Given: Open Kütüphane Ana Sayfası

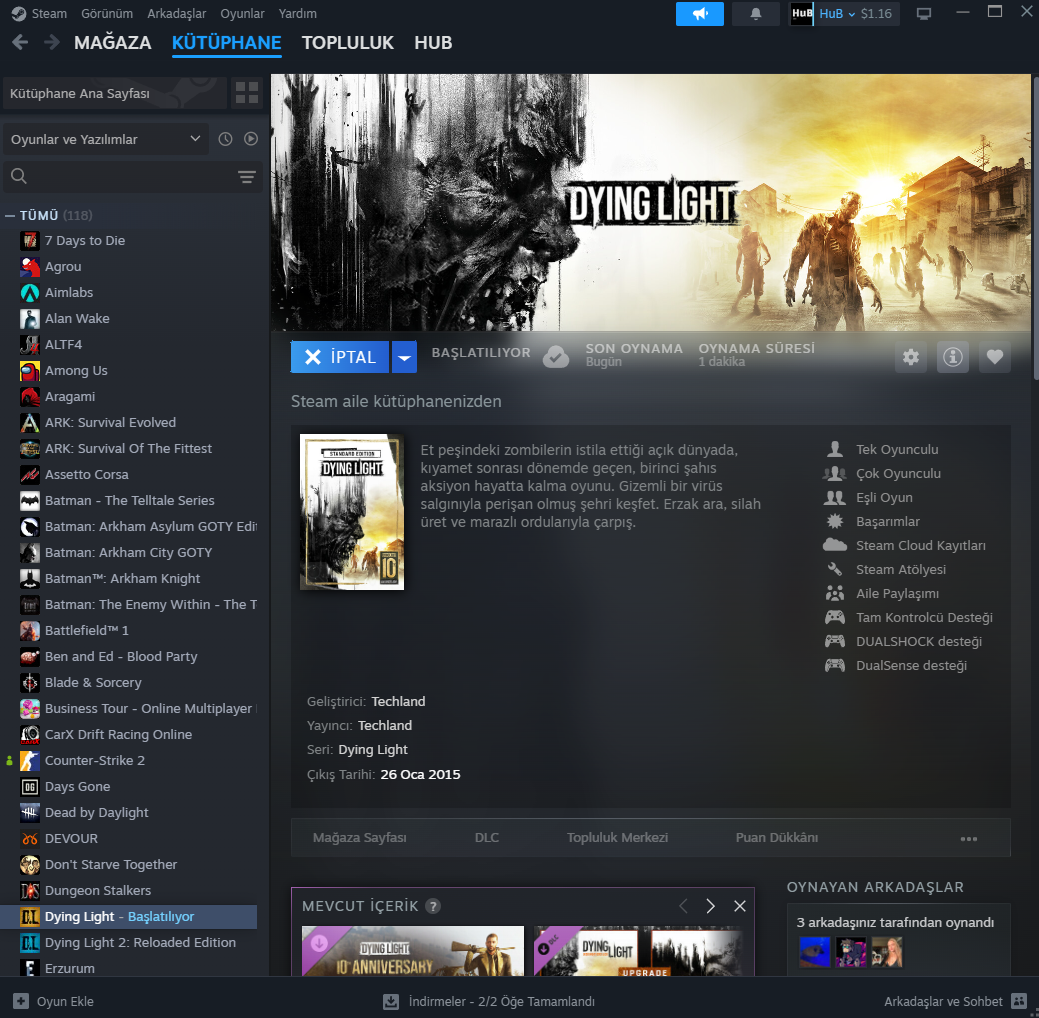Looking at the screenshot, I should (115, 93).
